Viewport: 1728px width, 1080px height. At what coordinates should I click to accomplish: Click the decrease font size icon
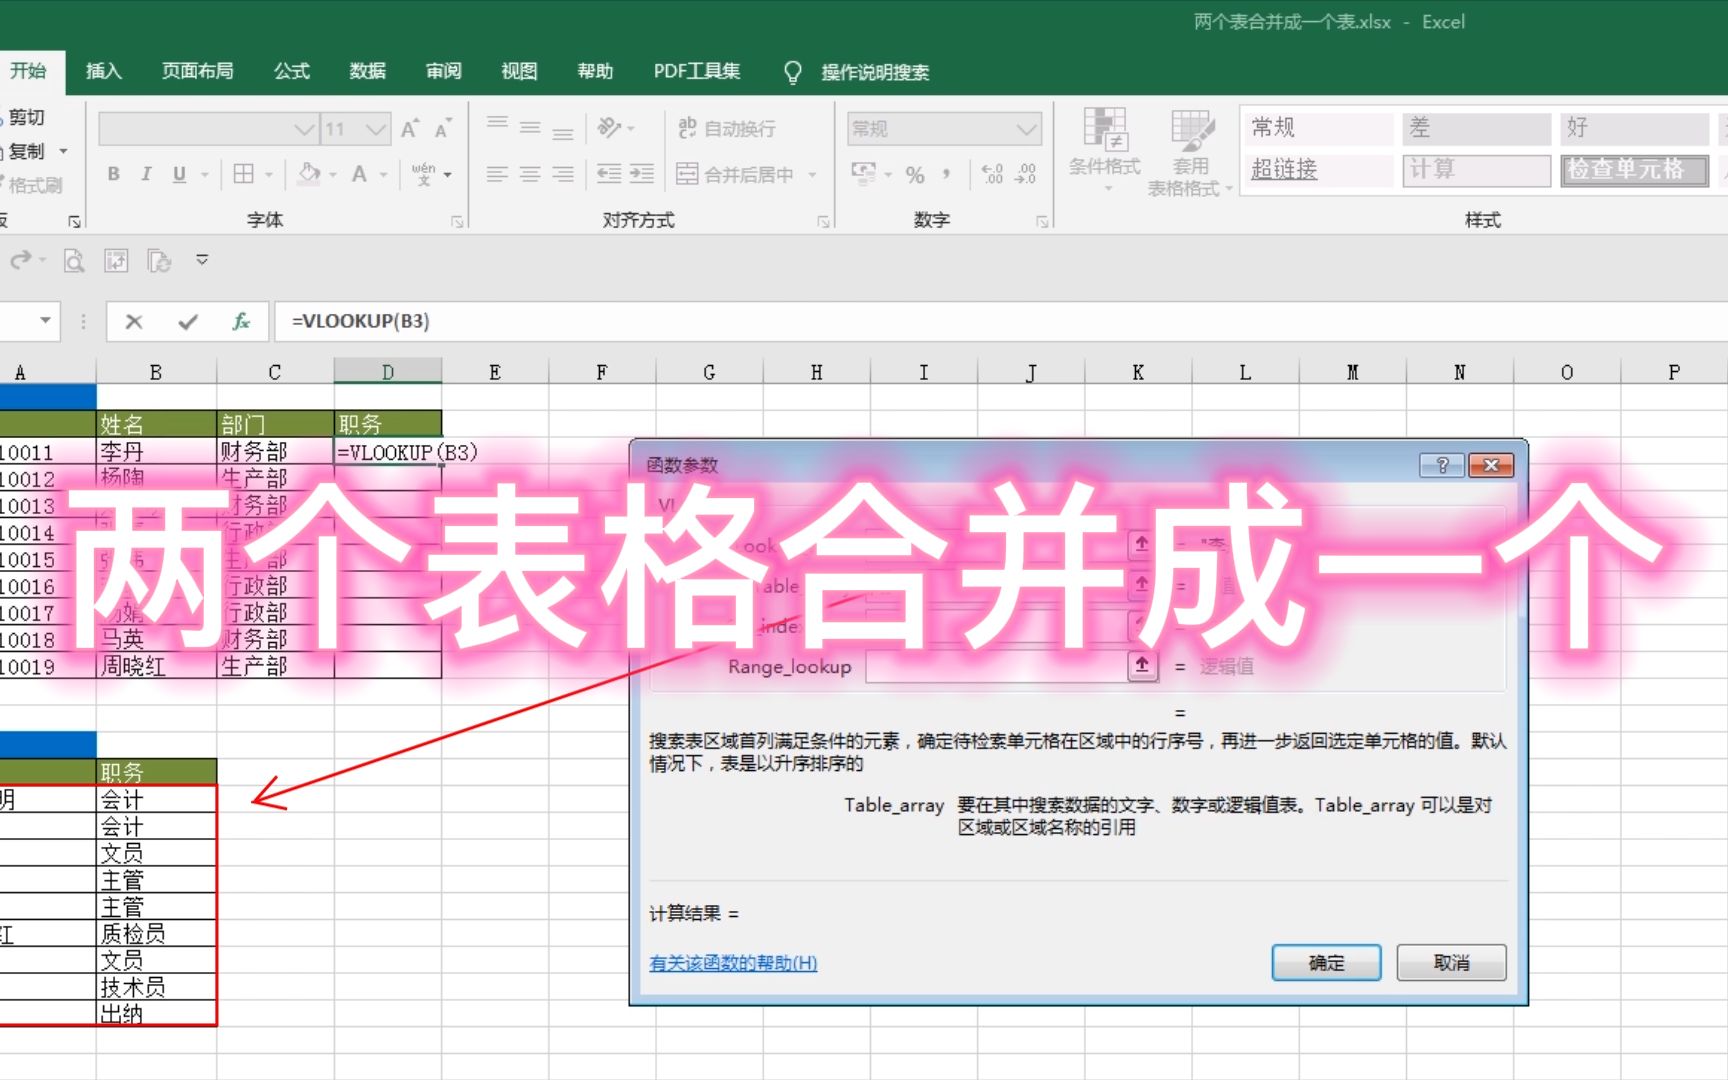click(443, 128)
